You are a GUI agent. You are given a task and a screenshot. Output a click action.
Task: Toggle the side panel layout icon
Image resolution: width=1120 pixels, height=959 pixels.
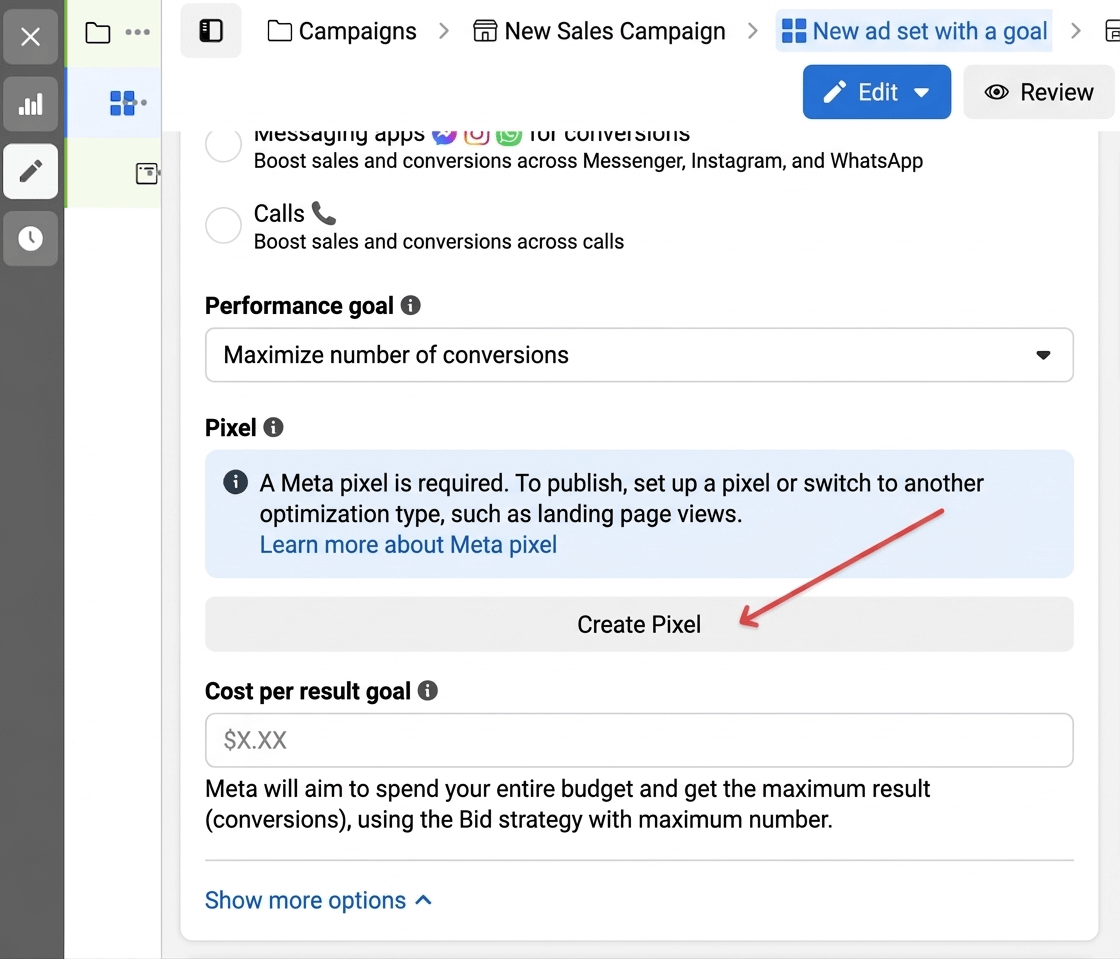211,32
